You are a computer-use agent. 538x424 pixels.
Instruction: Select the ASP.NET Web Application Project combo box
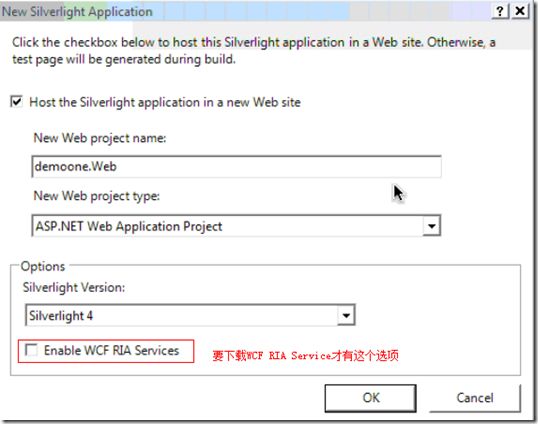pos(236,226)
